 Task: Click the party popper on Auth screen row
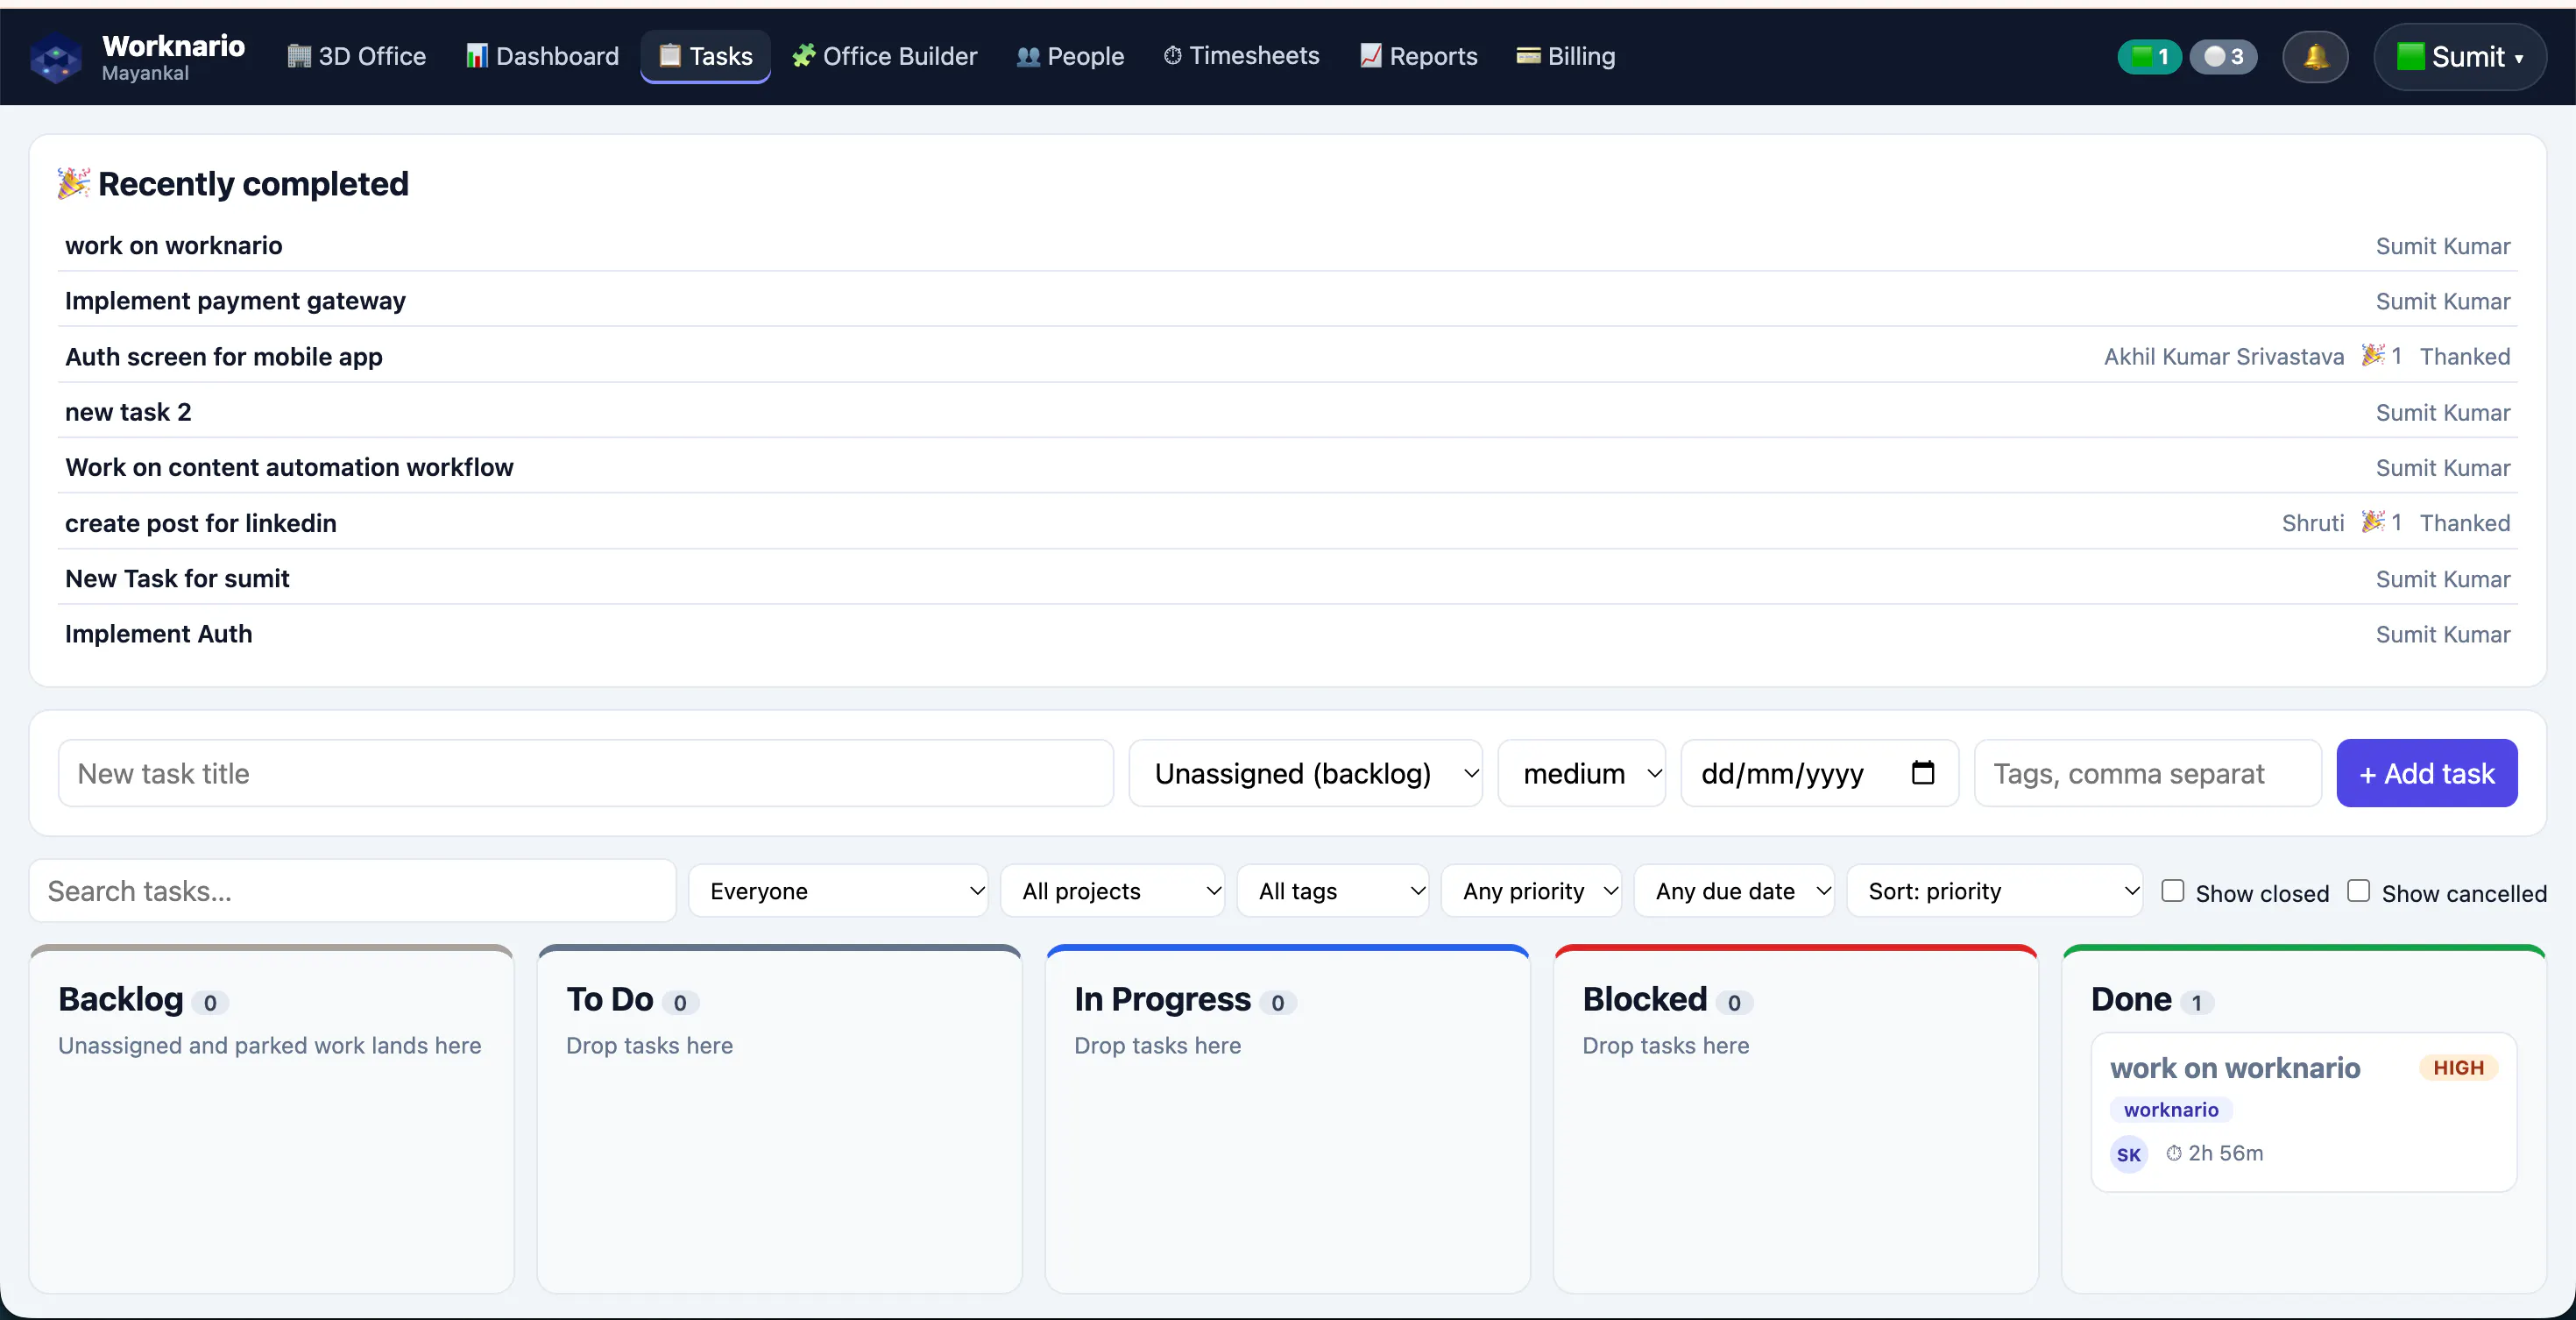(2372, 355)
